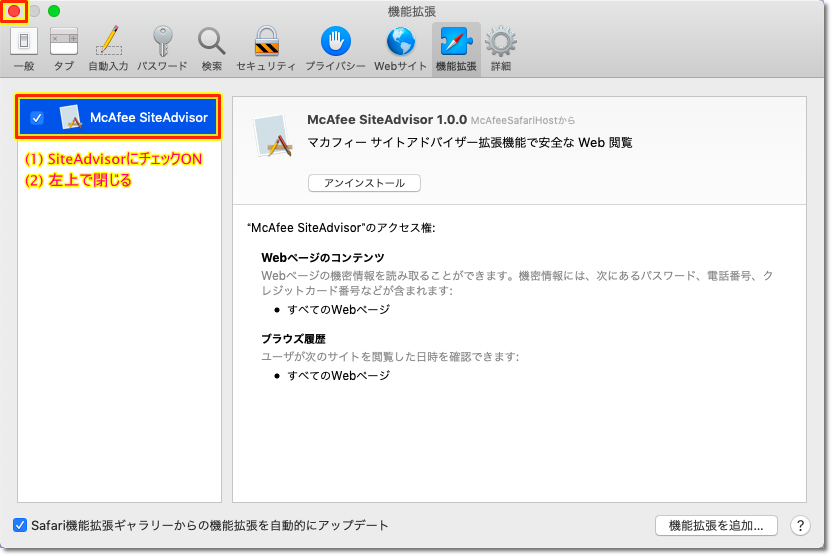Open the Webサイト globe pane
The width and height of the screenshot is (832, 556).
pos(400,49)
